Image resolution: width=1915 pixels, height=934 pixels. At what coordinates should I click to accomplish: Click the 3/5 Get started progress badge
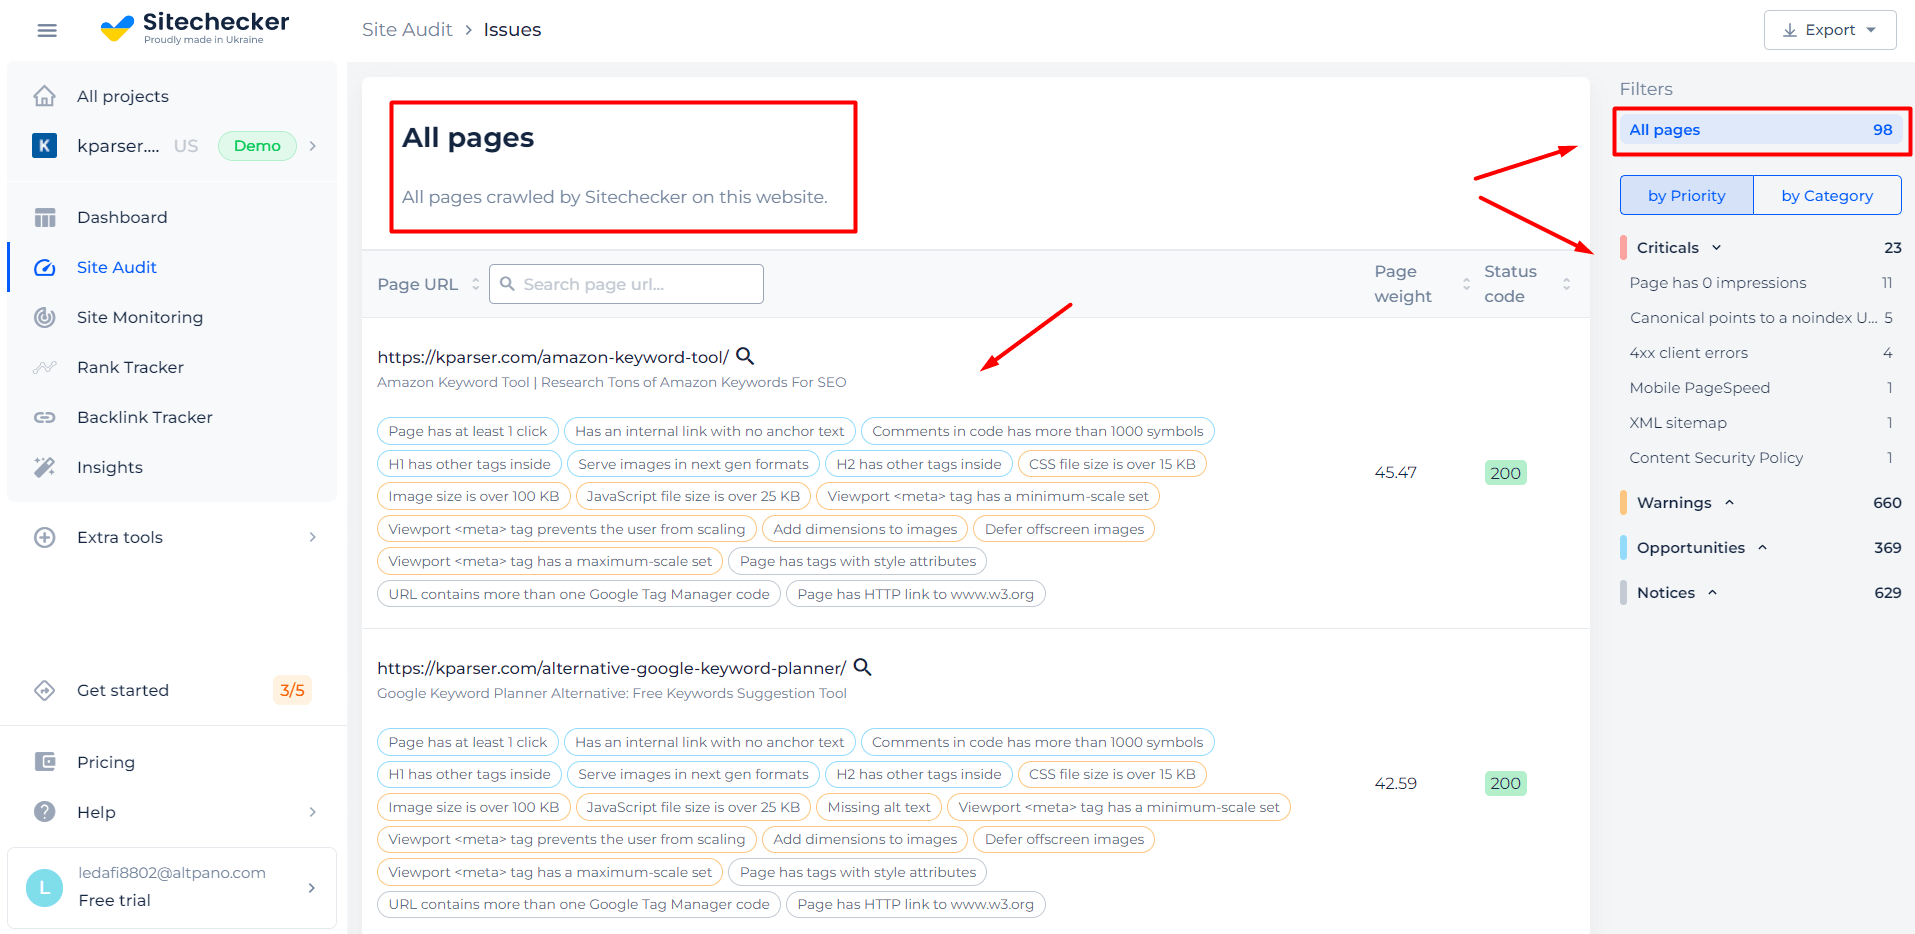(292, 690)
